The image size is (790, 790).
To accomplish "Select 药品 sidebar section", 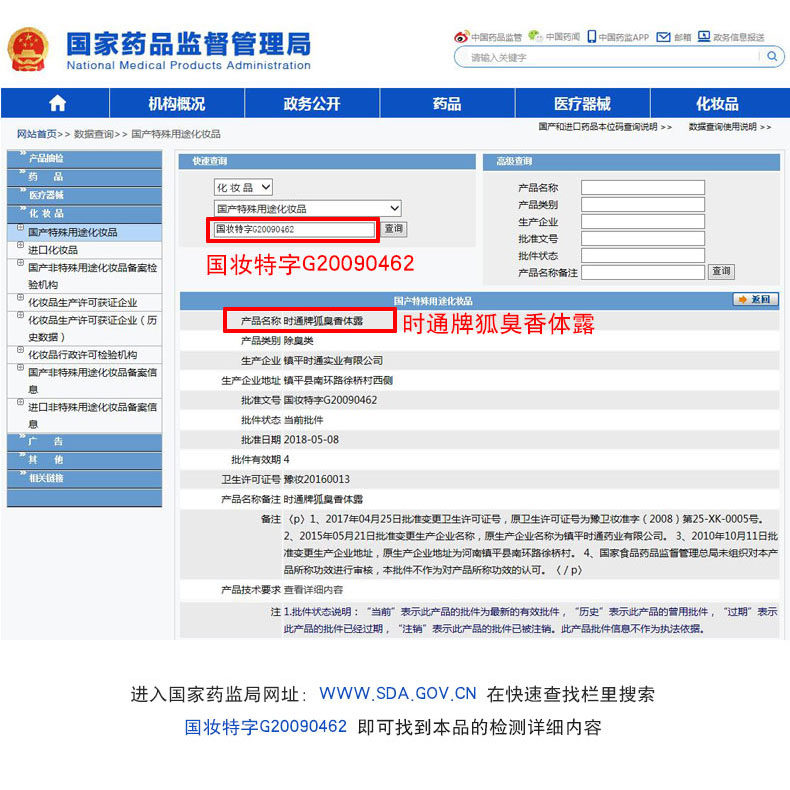I will [85, 177].
